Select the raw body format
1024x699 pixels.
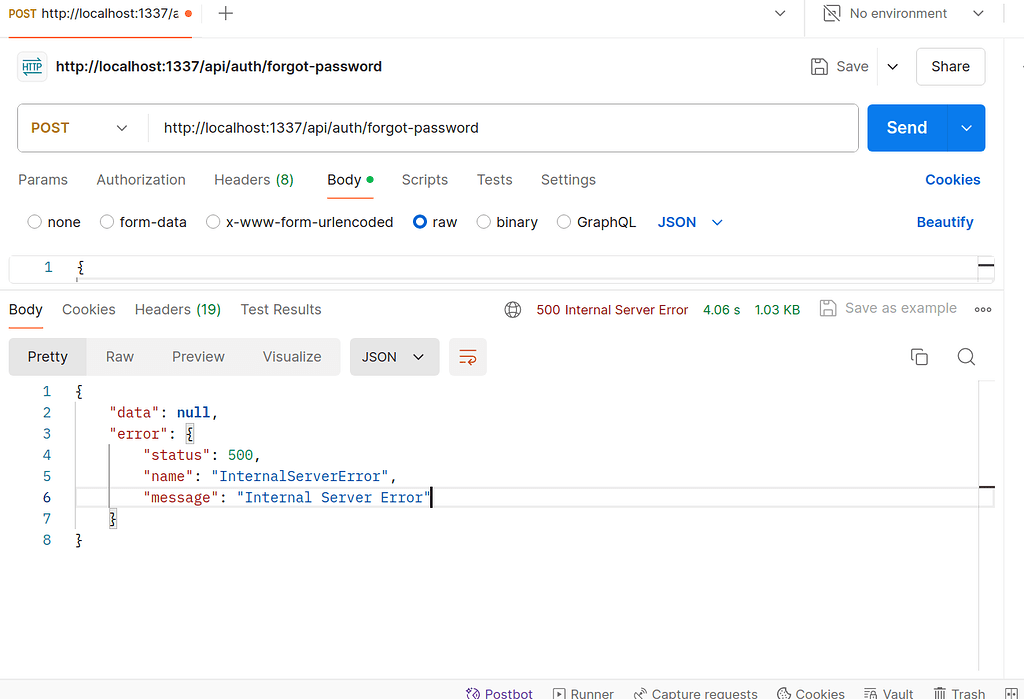pos(420,222)
